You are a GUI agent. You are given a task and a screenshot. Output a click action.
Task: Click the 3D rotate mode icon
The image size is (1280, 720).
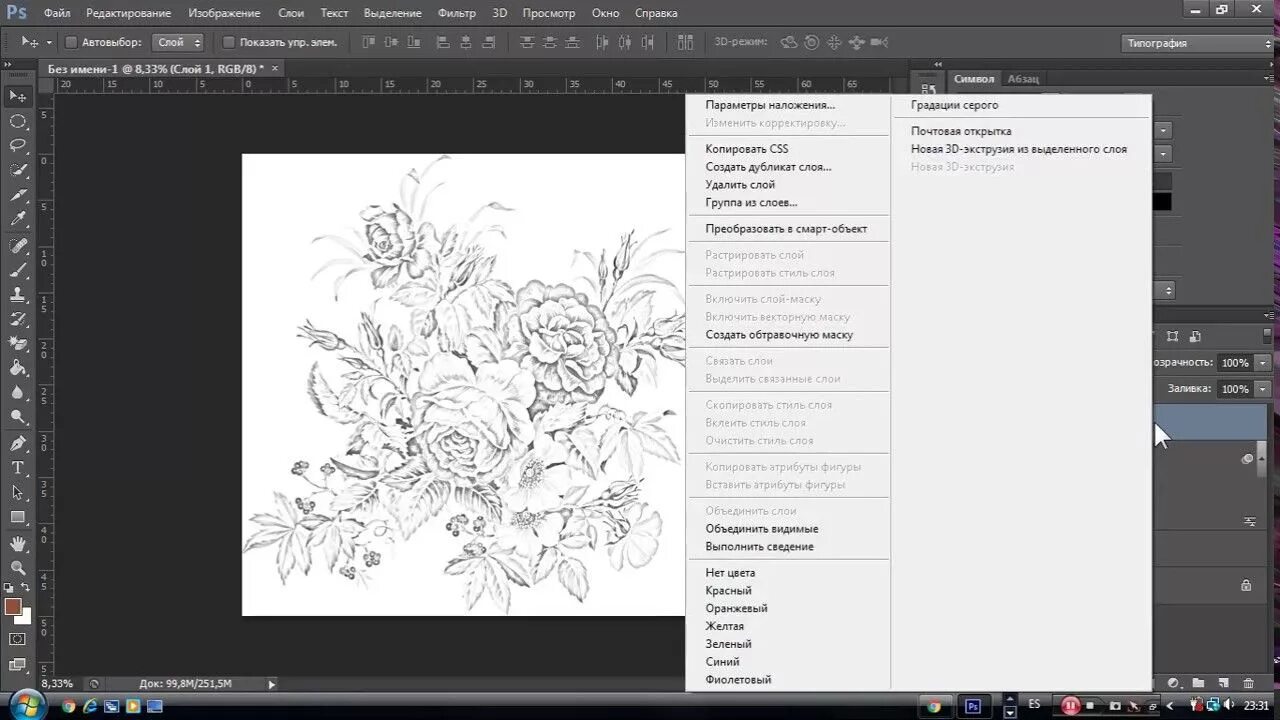[x=789, y=43]
